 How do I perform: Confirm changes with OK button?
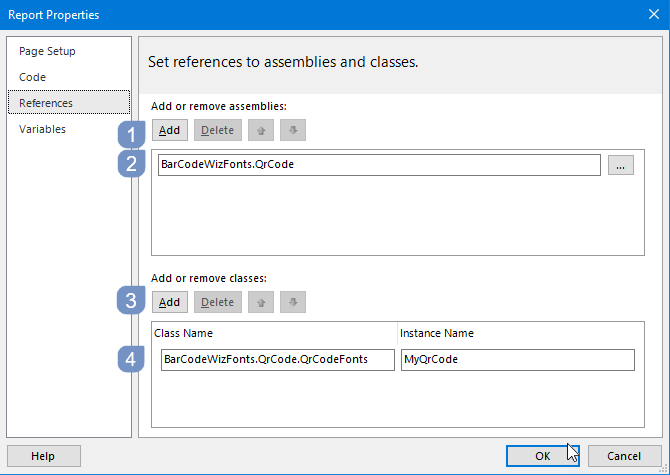542,456
